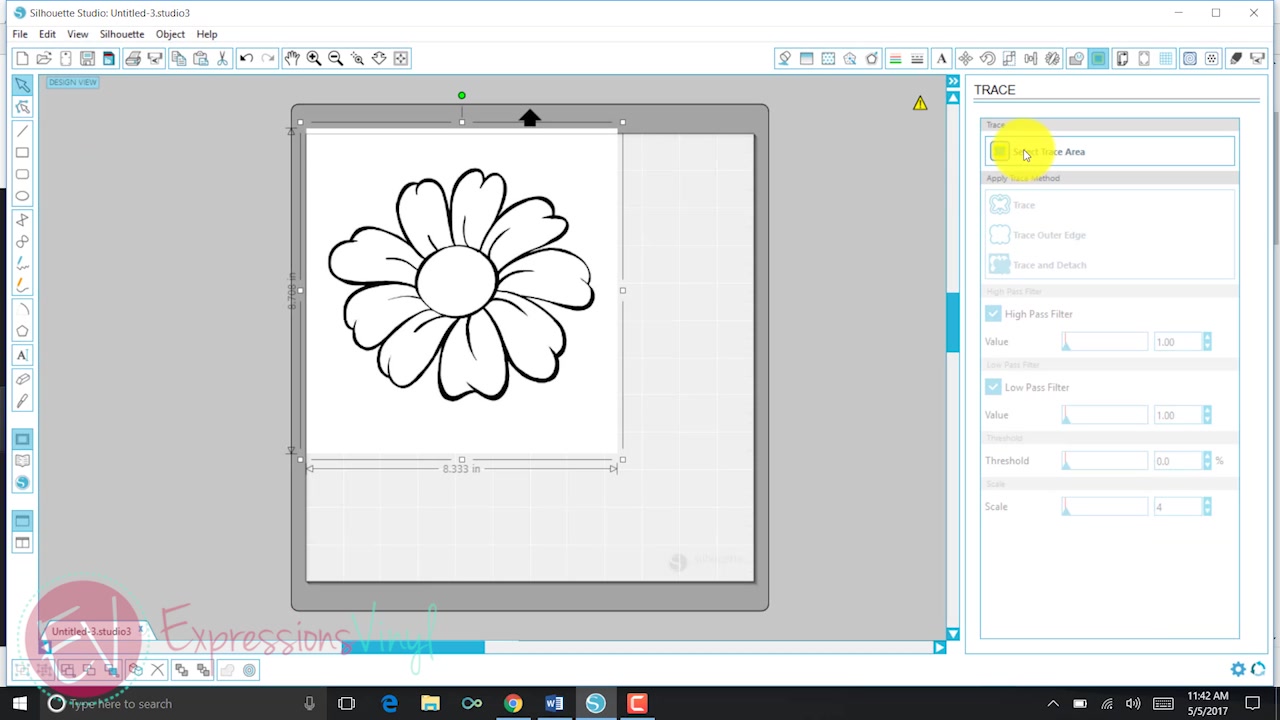Open the Silhouette Design Store icon
1280x720 pixels.
pos(22,483)
